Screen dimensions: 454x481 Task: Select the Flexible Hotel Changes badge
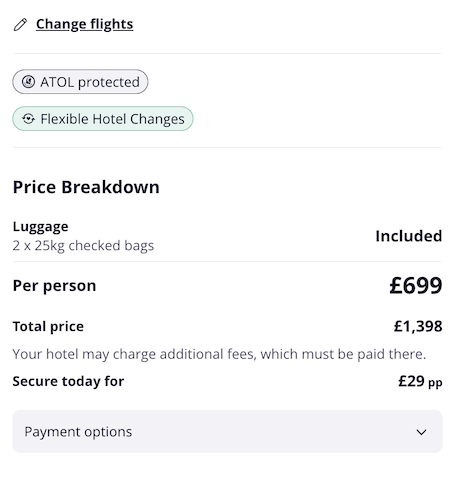[x=103, y=119]
